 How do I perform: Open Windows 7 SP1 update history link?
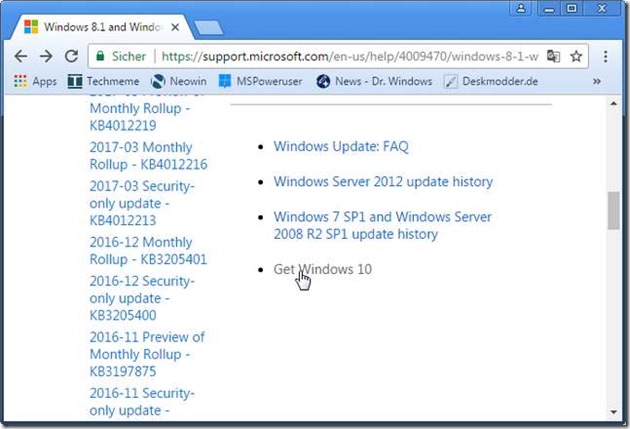click(x=382, y=225)
